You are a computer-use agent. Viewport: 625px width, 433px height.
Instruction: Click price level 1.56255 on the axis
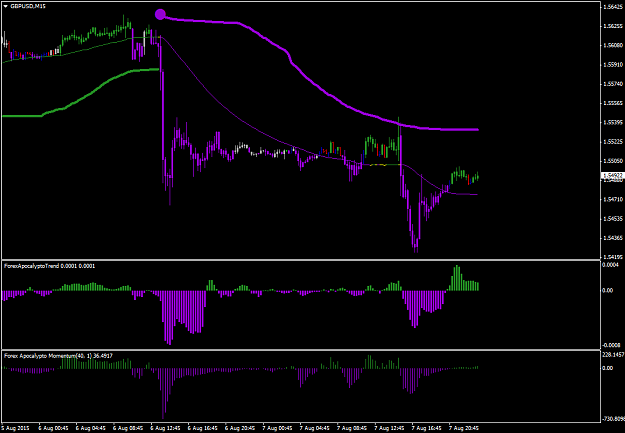click(613, 26)
